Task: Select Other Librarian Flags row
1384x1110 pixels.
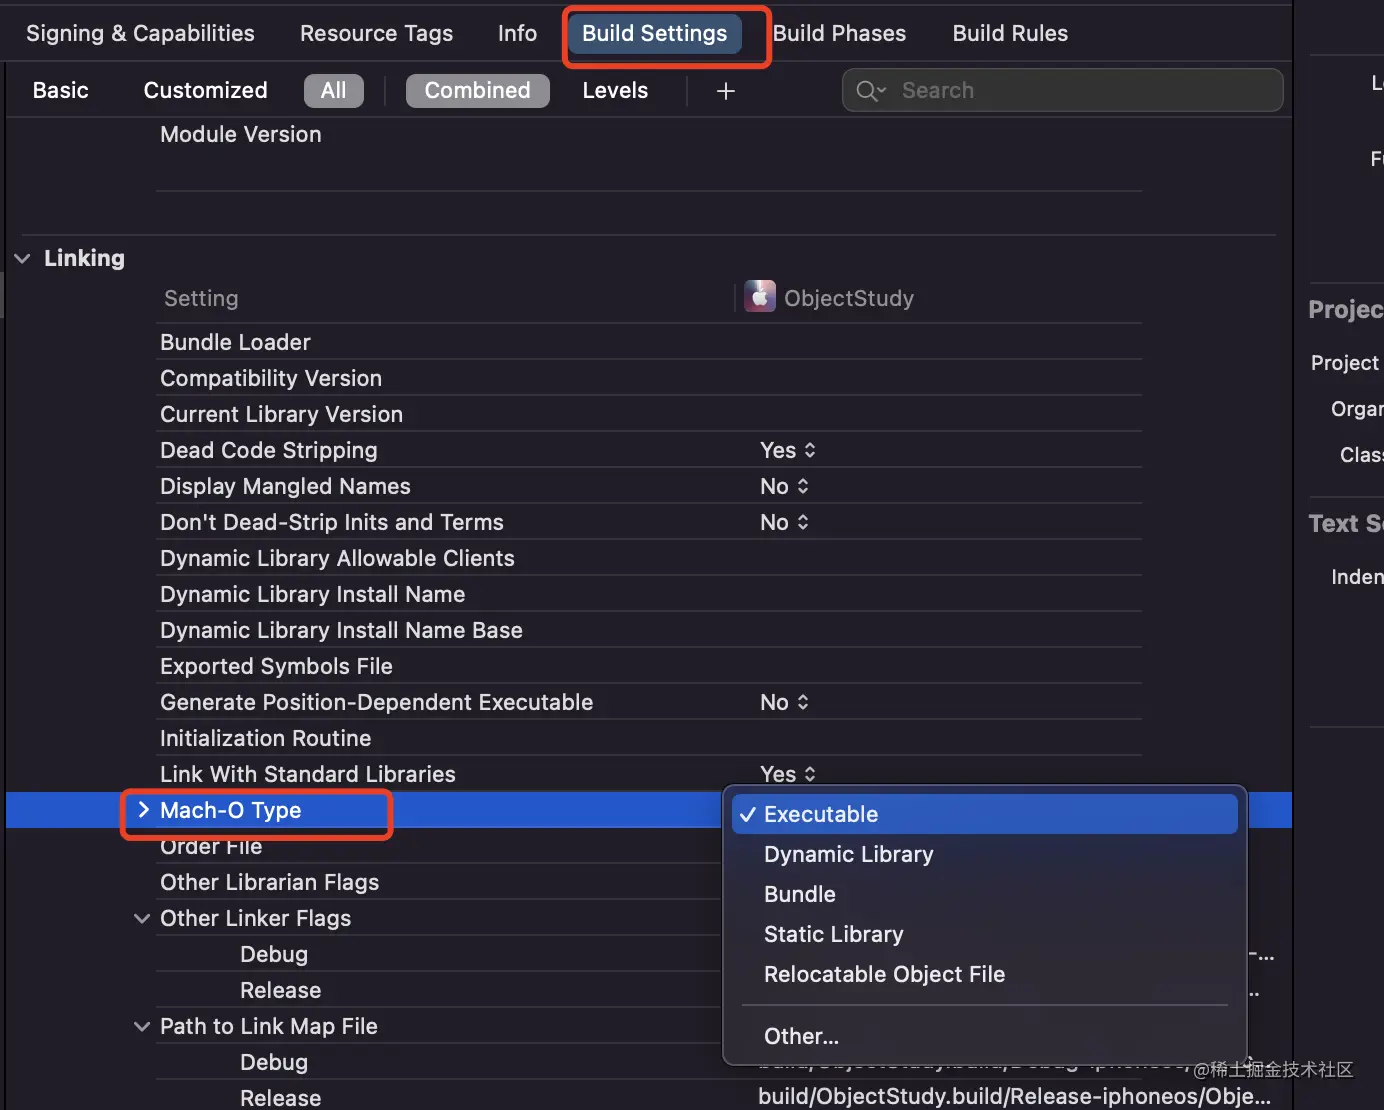Action: (269, 882)
